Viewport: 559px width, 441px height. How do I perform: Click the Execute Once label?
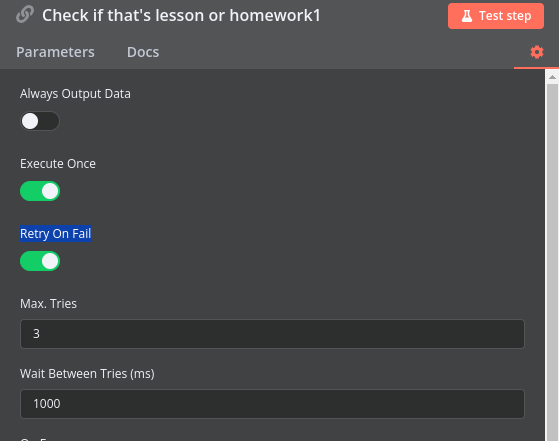click(x=58, y=164)
